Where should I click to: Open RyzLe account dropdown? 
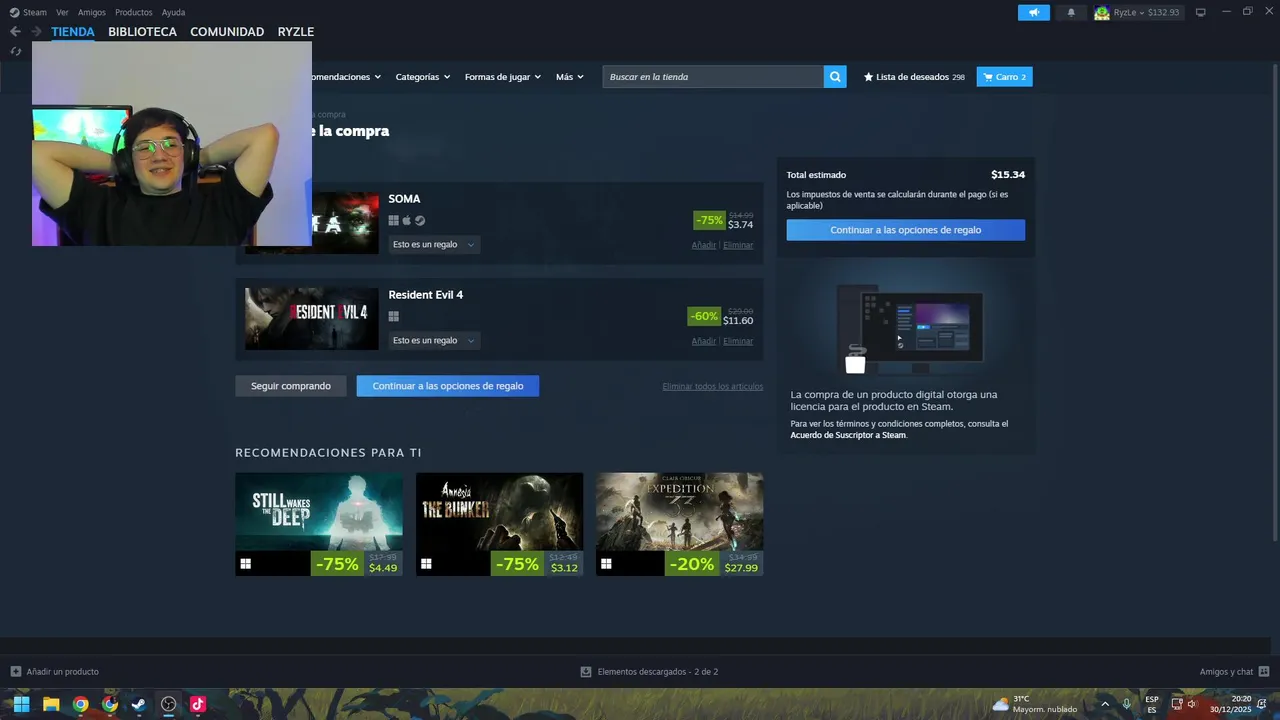pyautogui.click(x=1137, y=12)
